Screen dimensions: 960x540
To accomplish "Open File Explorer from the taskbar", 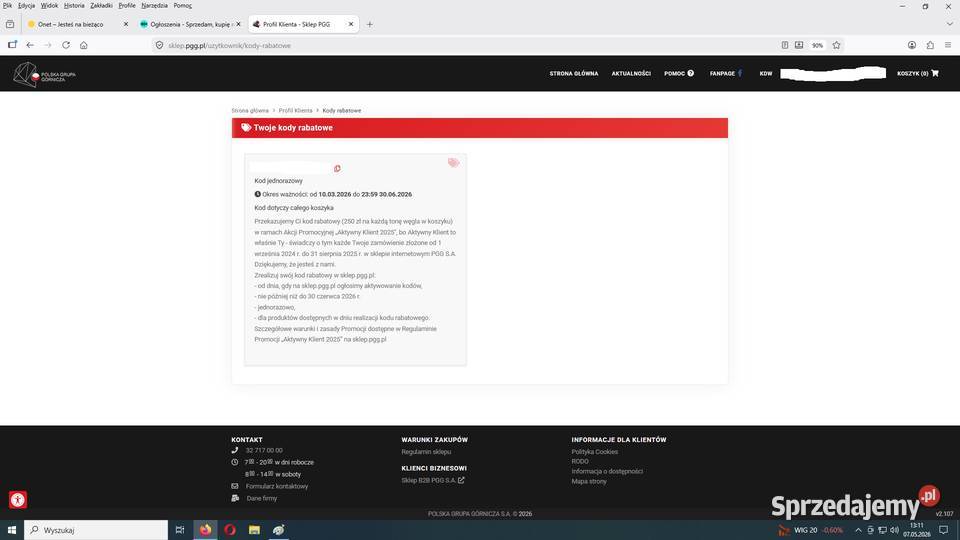I will pos(254,530).
